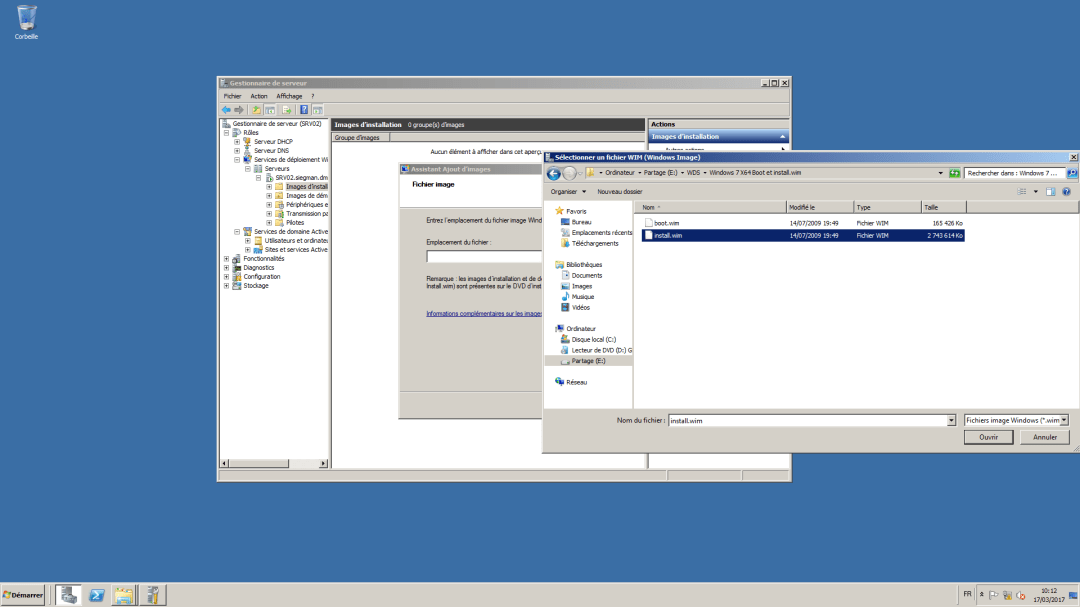Click the forward arrow in Server Manager toolbar
The width and height of the screenshot is (1080, 607).
point(240,109)
